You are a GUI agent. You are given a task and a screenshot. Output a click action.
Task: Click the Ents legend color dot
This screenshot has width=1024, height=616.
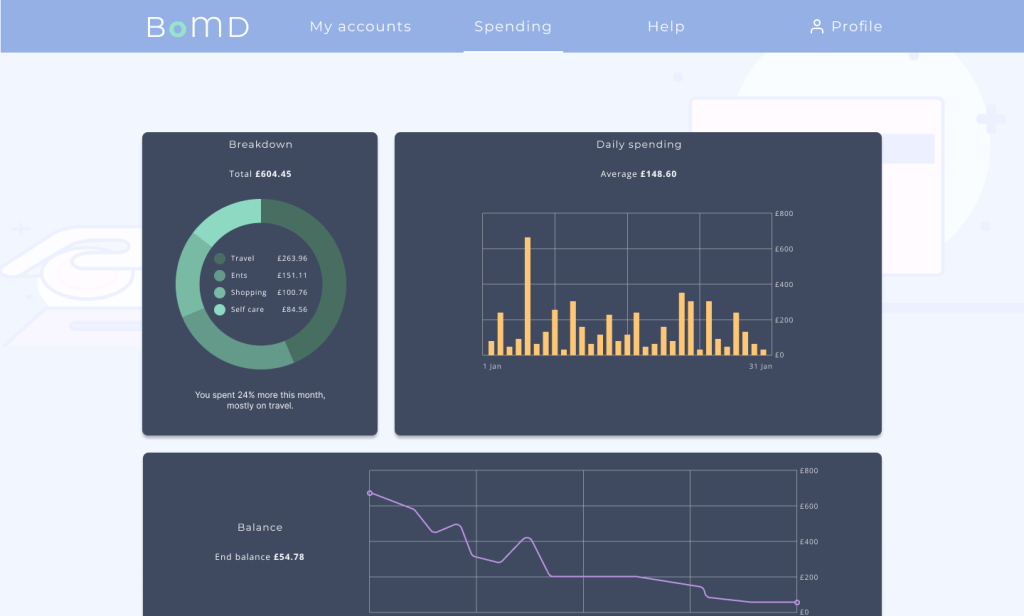point(220,276)
